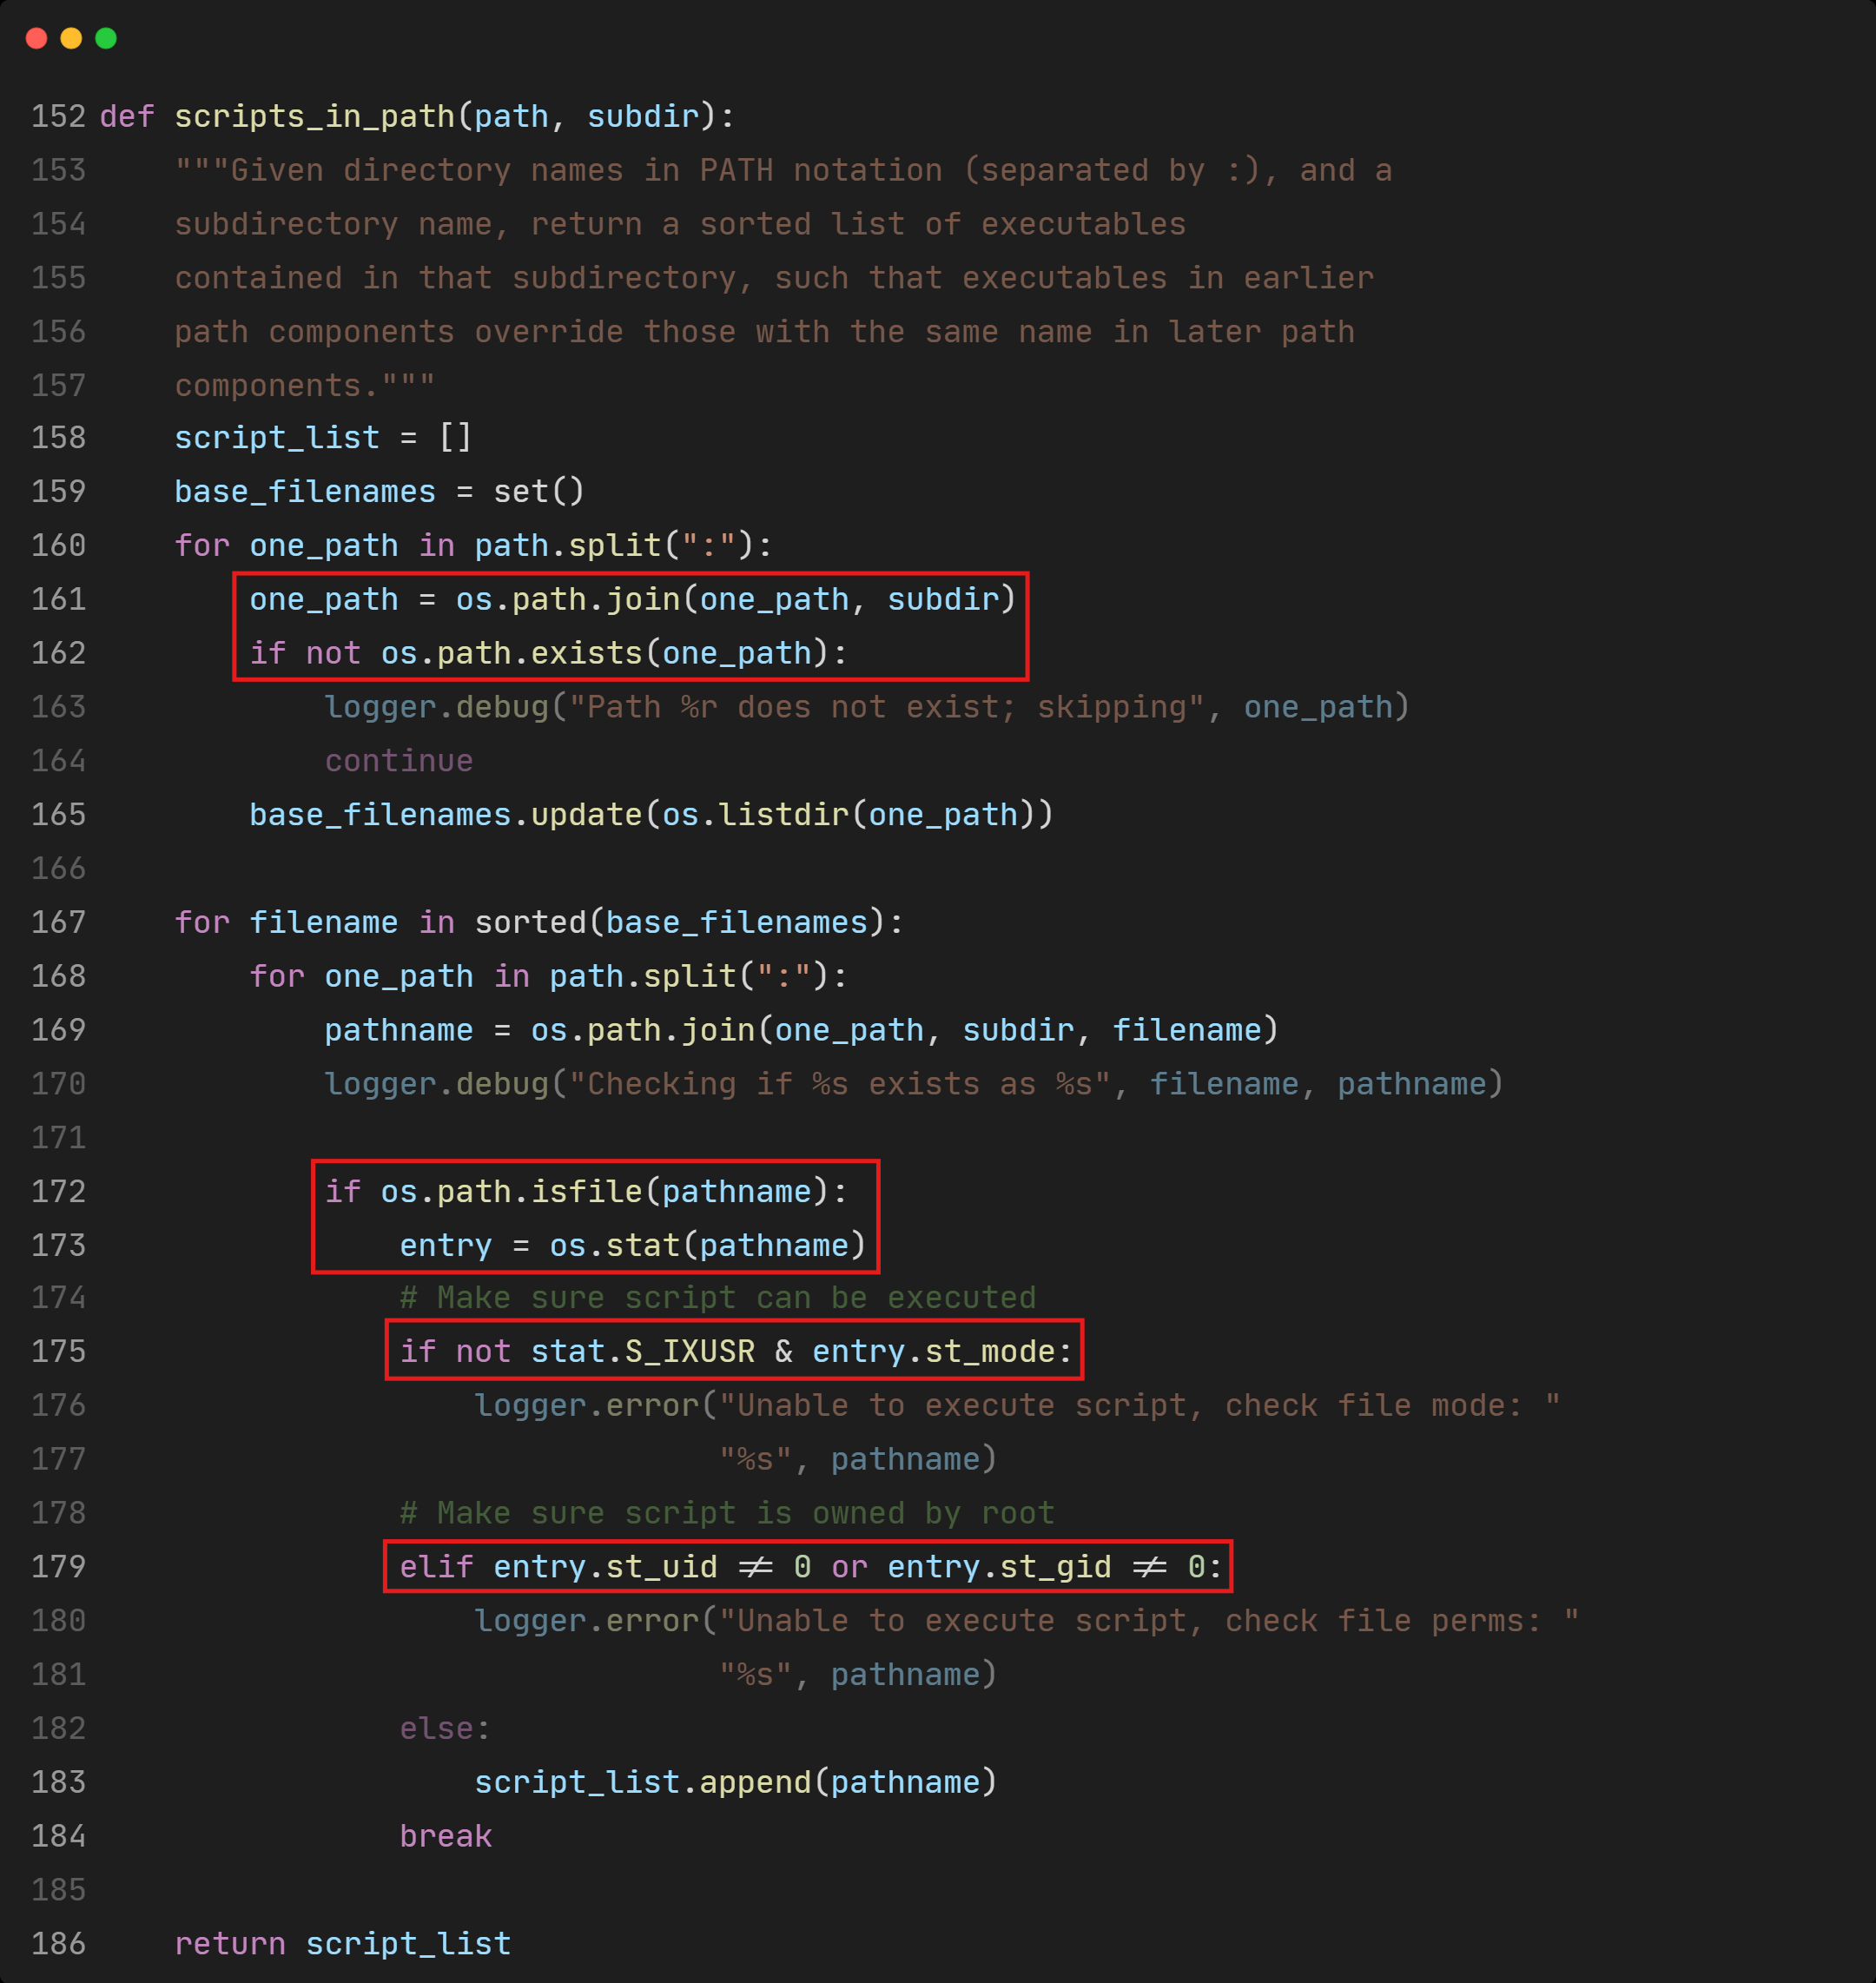Click script_list.append on line 183
This screenshot has width=1876, height=1983.
click(642, 1782)
